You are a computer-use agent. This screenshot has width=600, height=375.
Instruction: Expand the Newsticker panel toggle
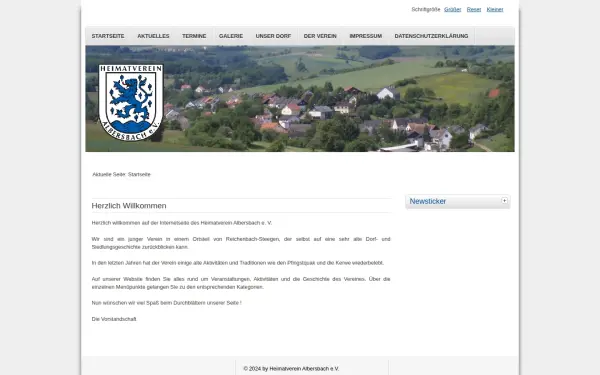coord(504,201)
